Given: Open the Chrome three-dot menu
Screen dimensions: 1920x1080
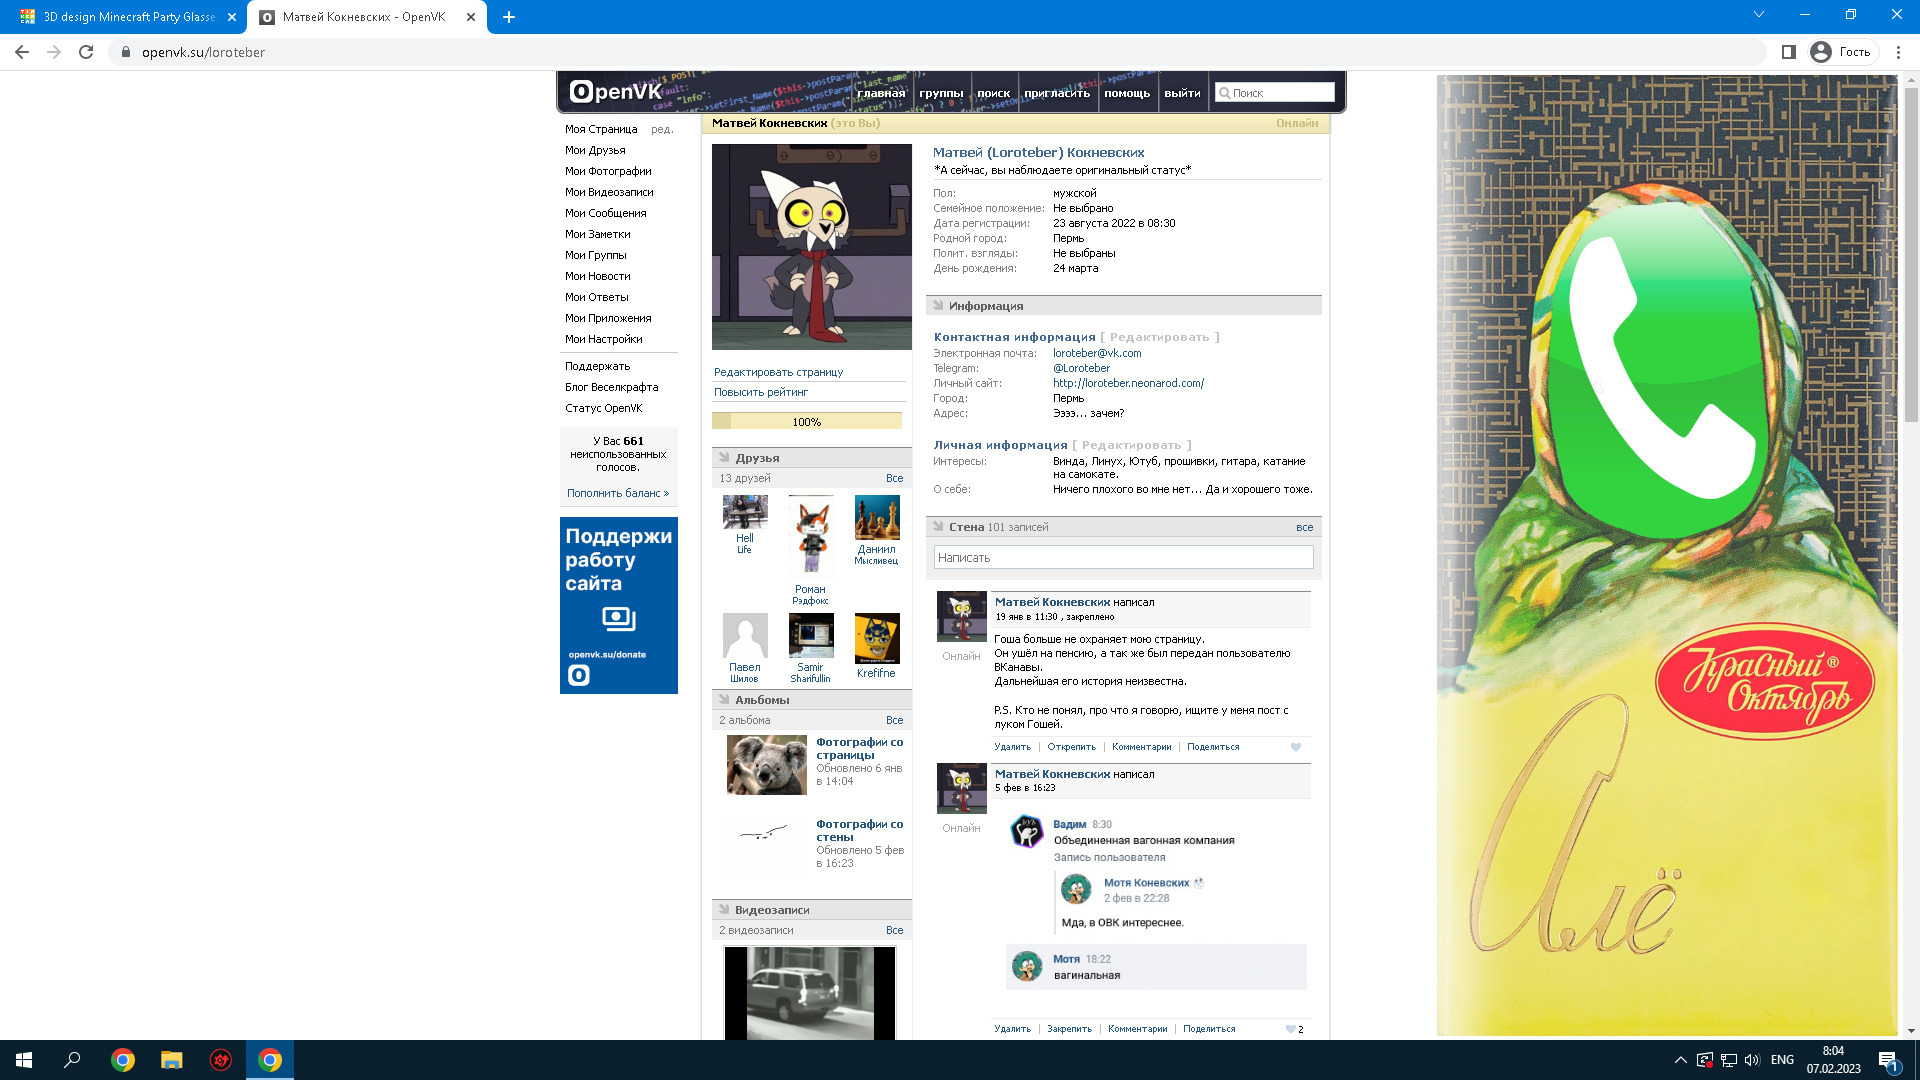Looking at the screenshot, I should pos(1898,52).
